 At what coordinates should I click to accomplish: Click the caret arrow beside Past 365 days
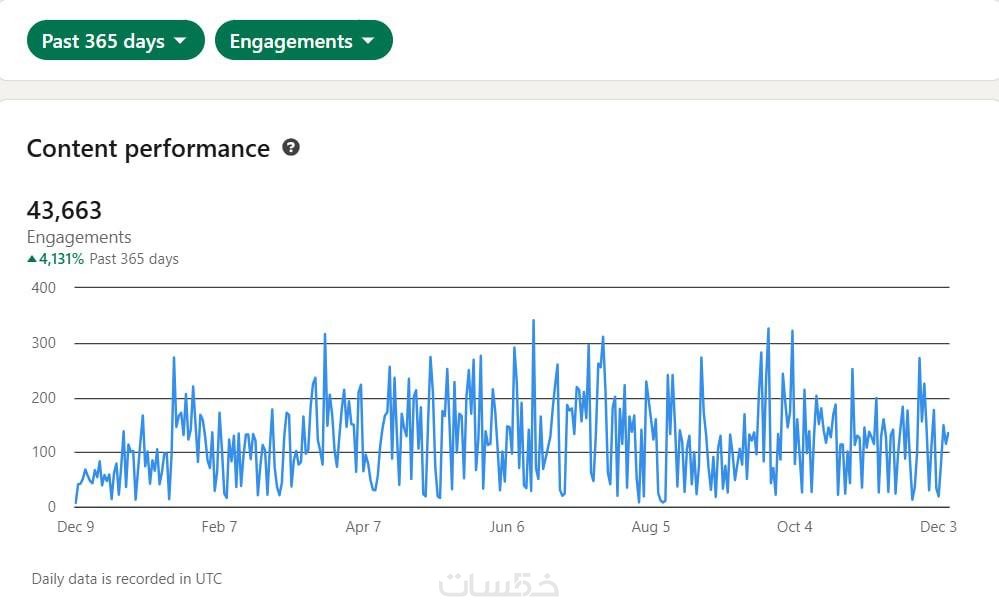pos(180,41)
